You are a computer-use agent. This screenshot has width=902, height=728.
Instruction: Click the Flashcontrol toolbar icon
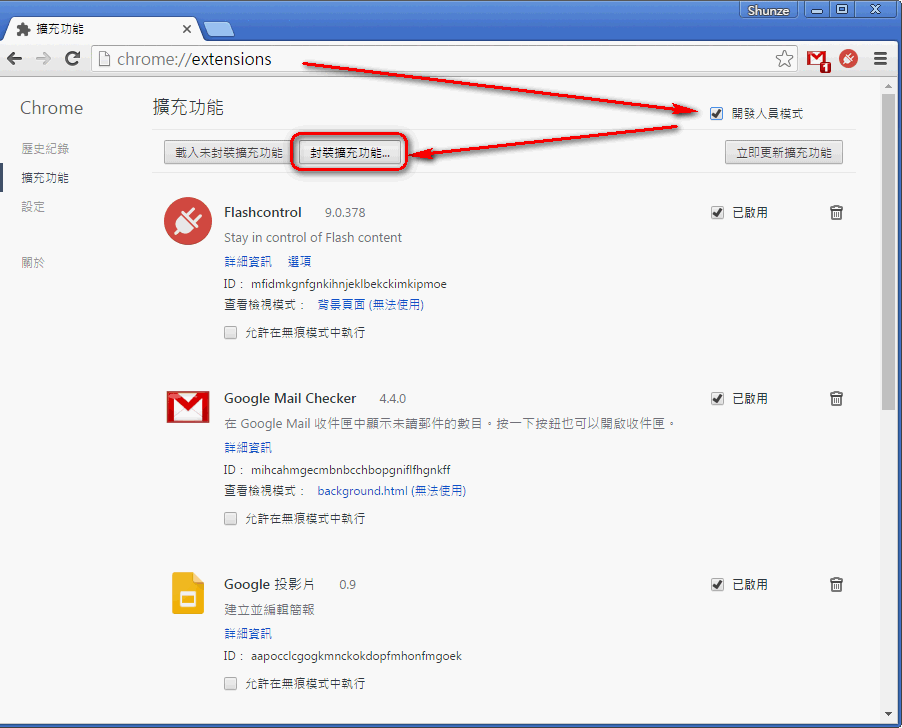849,59
